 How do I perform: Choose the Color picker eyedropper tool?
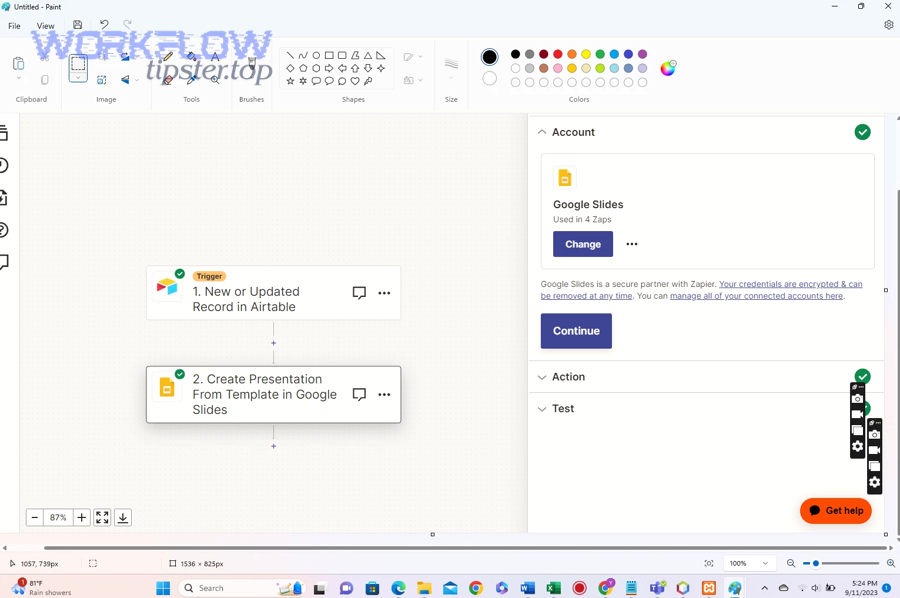click(192, 80)
